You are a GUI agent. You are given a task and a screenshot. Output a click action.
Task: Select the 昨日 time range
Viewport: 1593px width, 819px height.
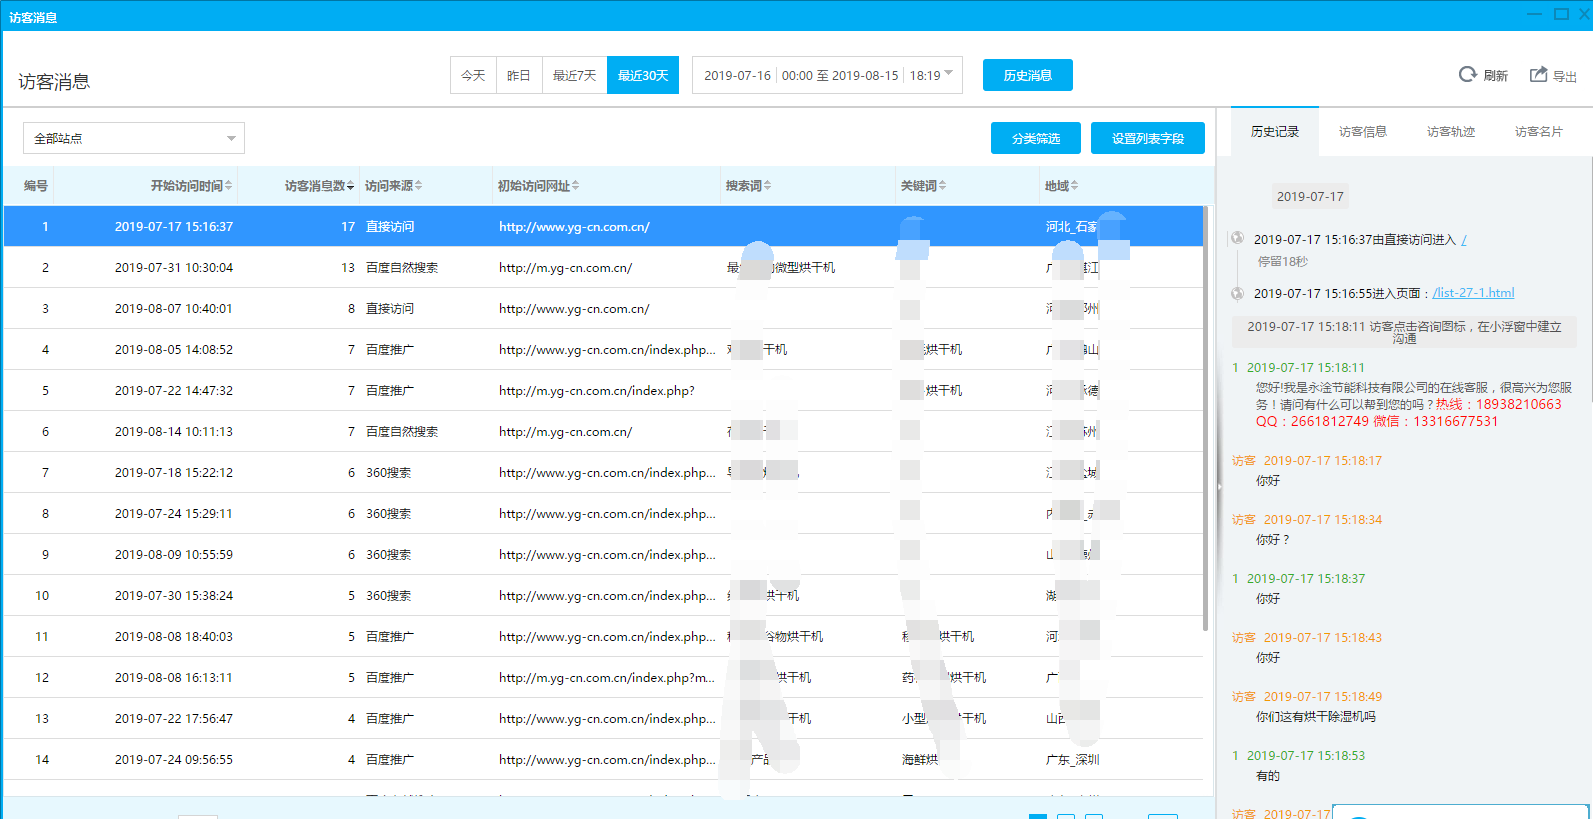click(x=519, y=75)
